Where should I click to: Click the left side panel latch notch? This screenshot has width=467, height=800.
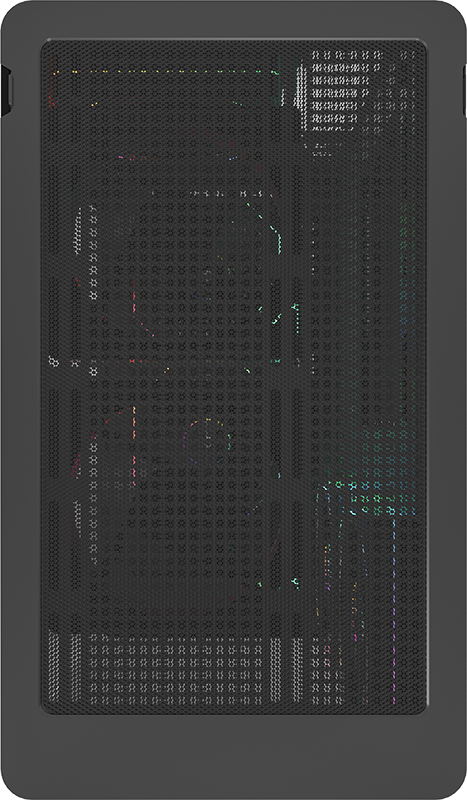point(6,91)
